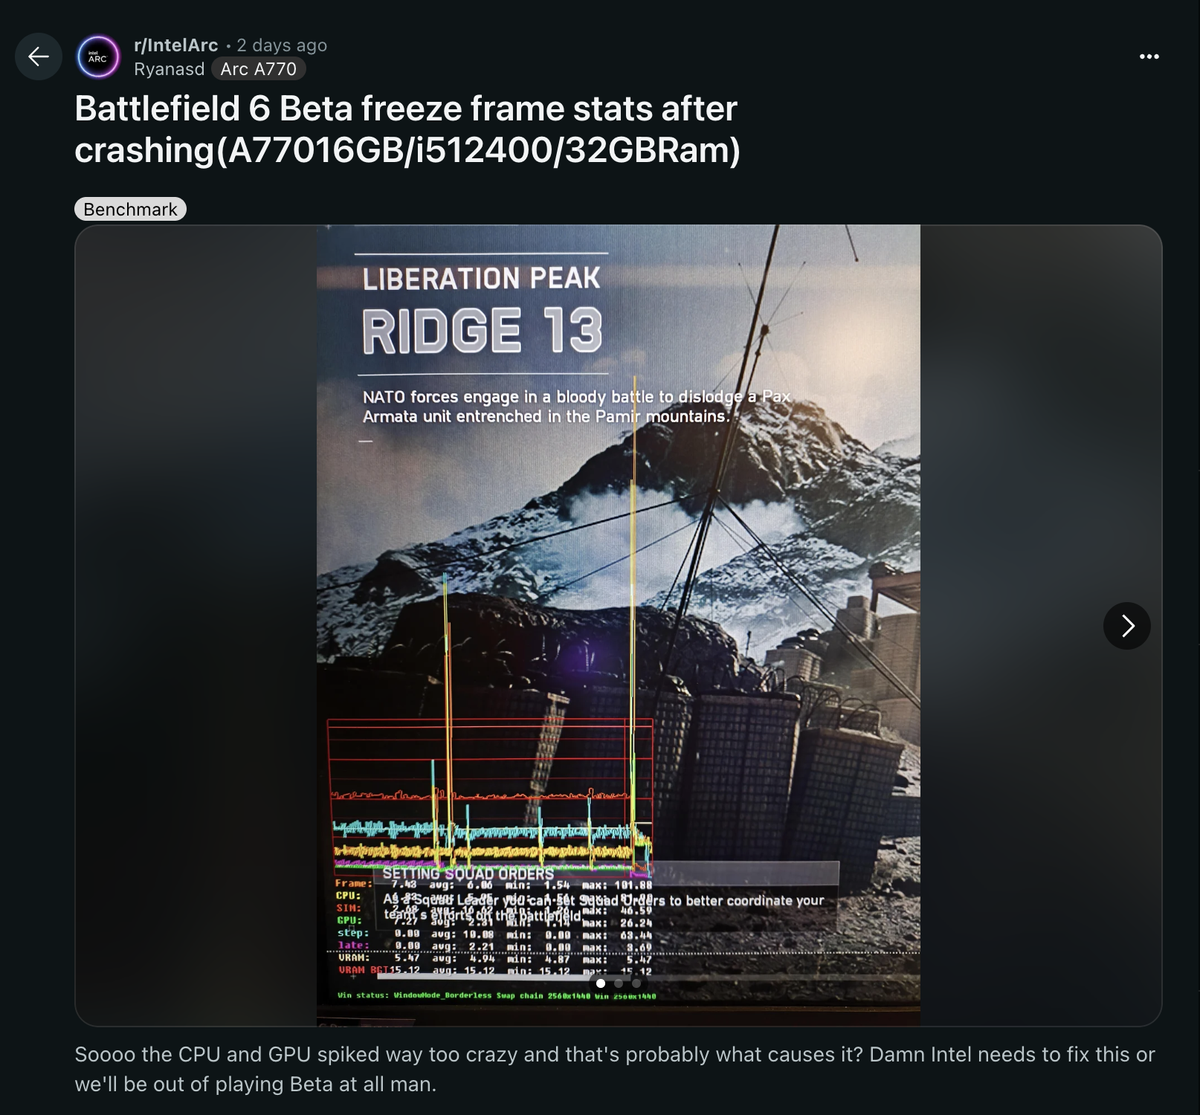Open the three-dot post options menu

coord(1149,57)
